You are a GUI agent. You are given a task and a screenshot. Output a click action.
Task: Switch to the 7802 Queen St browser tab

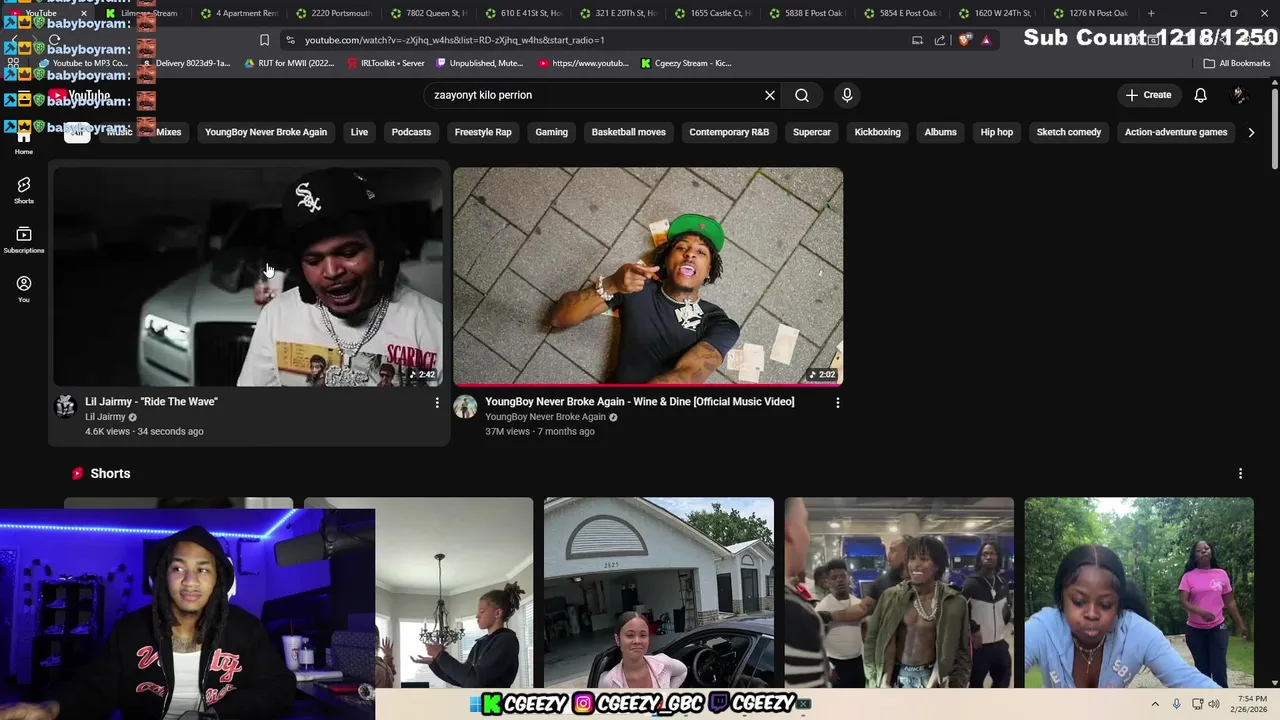[430, 13]
